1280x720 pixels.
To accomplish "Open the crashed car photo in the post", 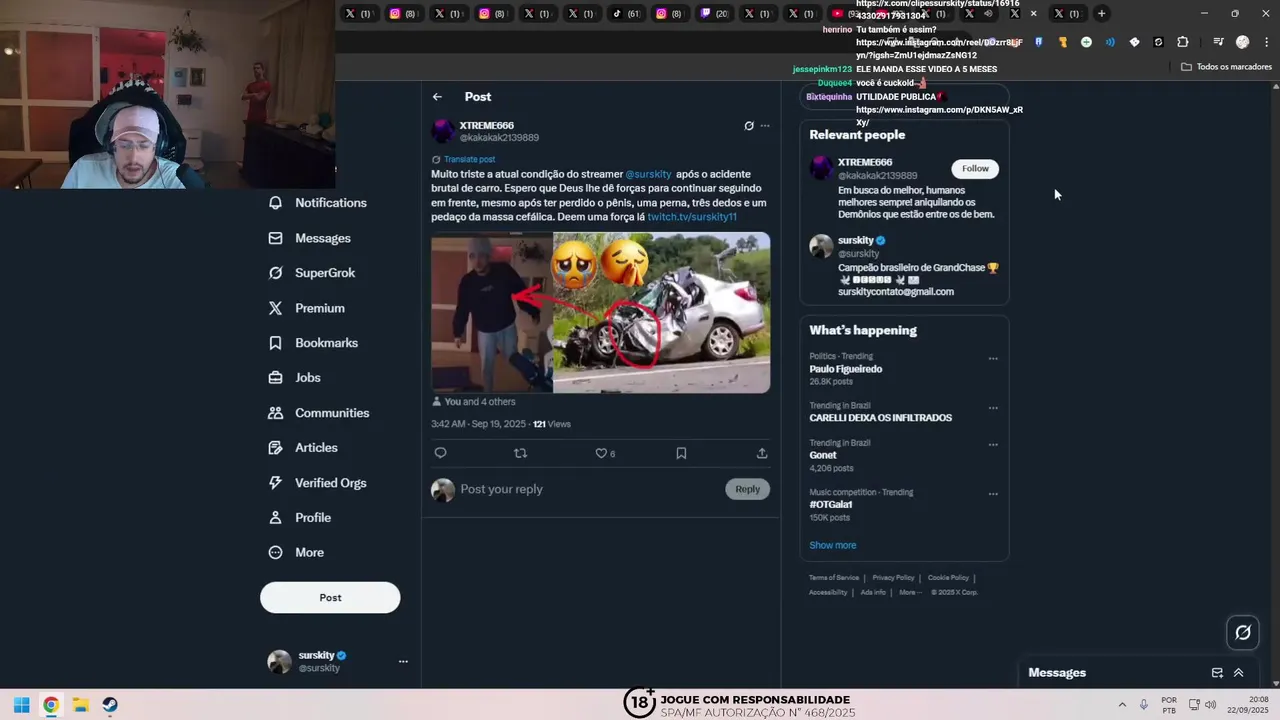I will coord(662,313).
